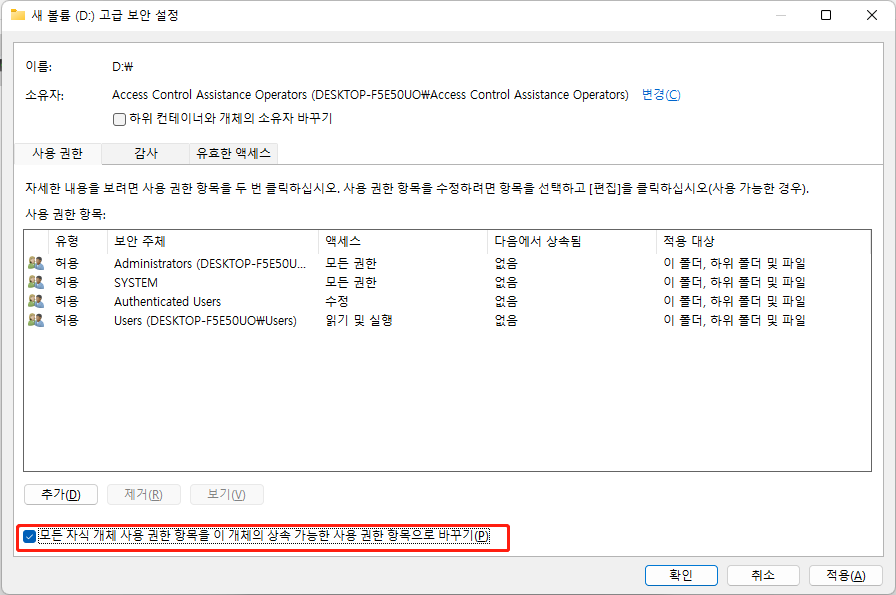The width and height of the screenshot is (896, 595).
Task: Click the user-group icon beside Users entry
Action: coord(34,320)
